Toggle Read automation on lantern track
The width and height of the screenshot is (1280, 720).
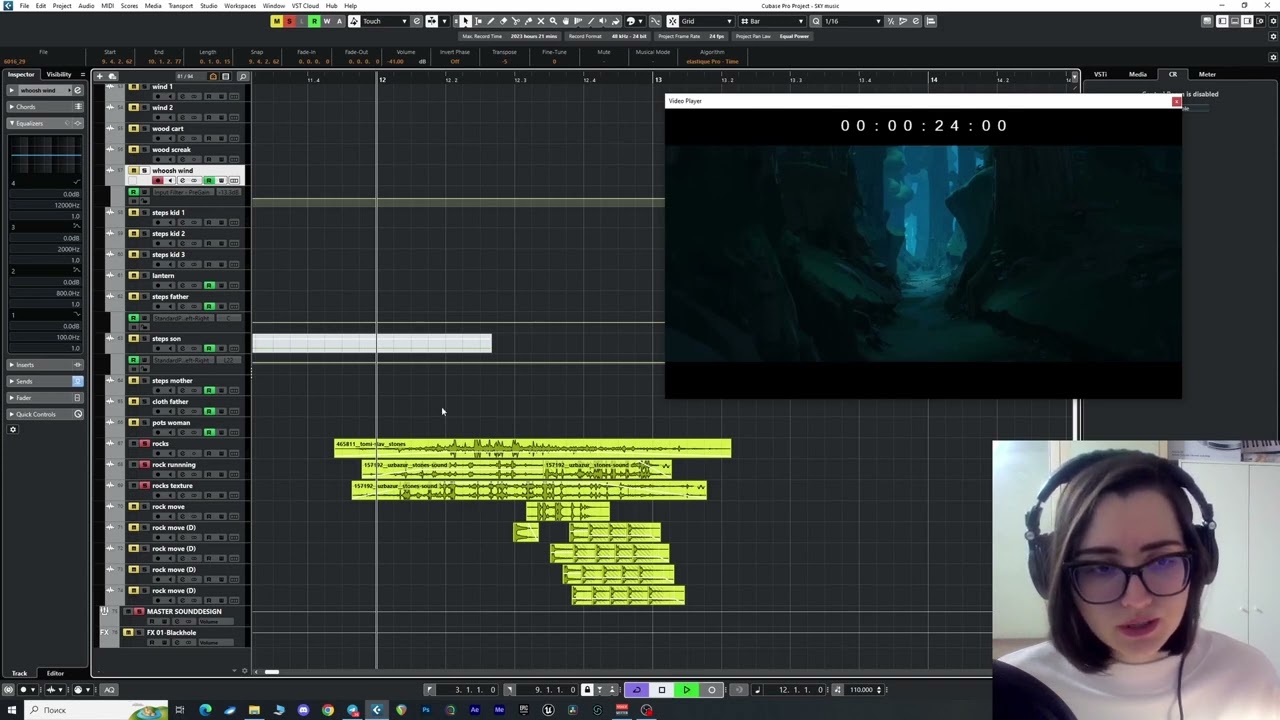[x=209, y=285]
